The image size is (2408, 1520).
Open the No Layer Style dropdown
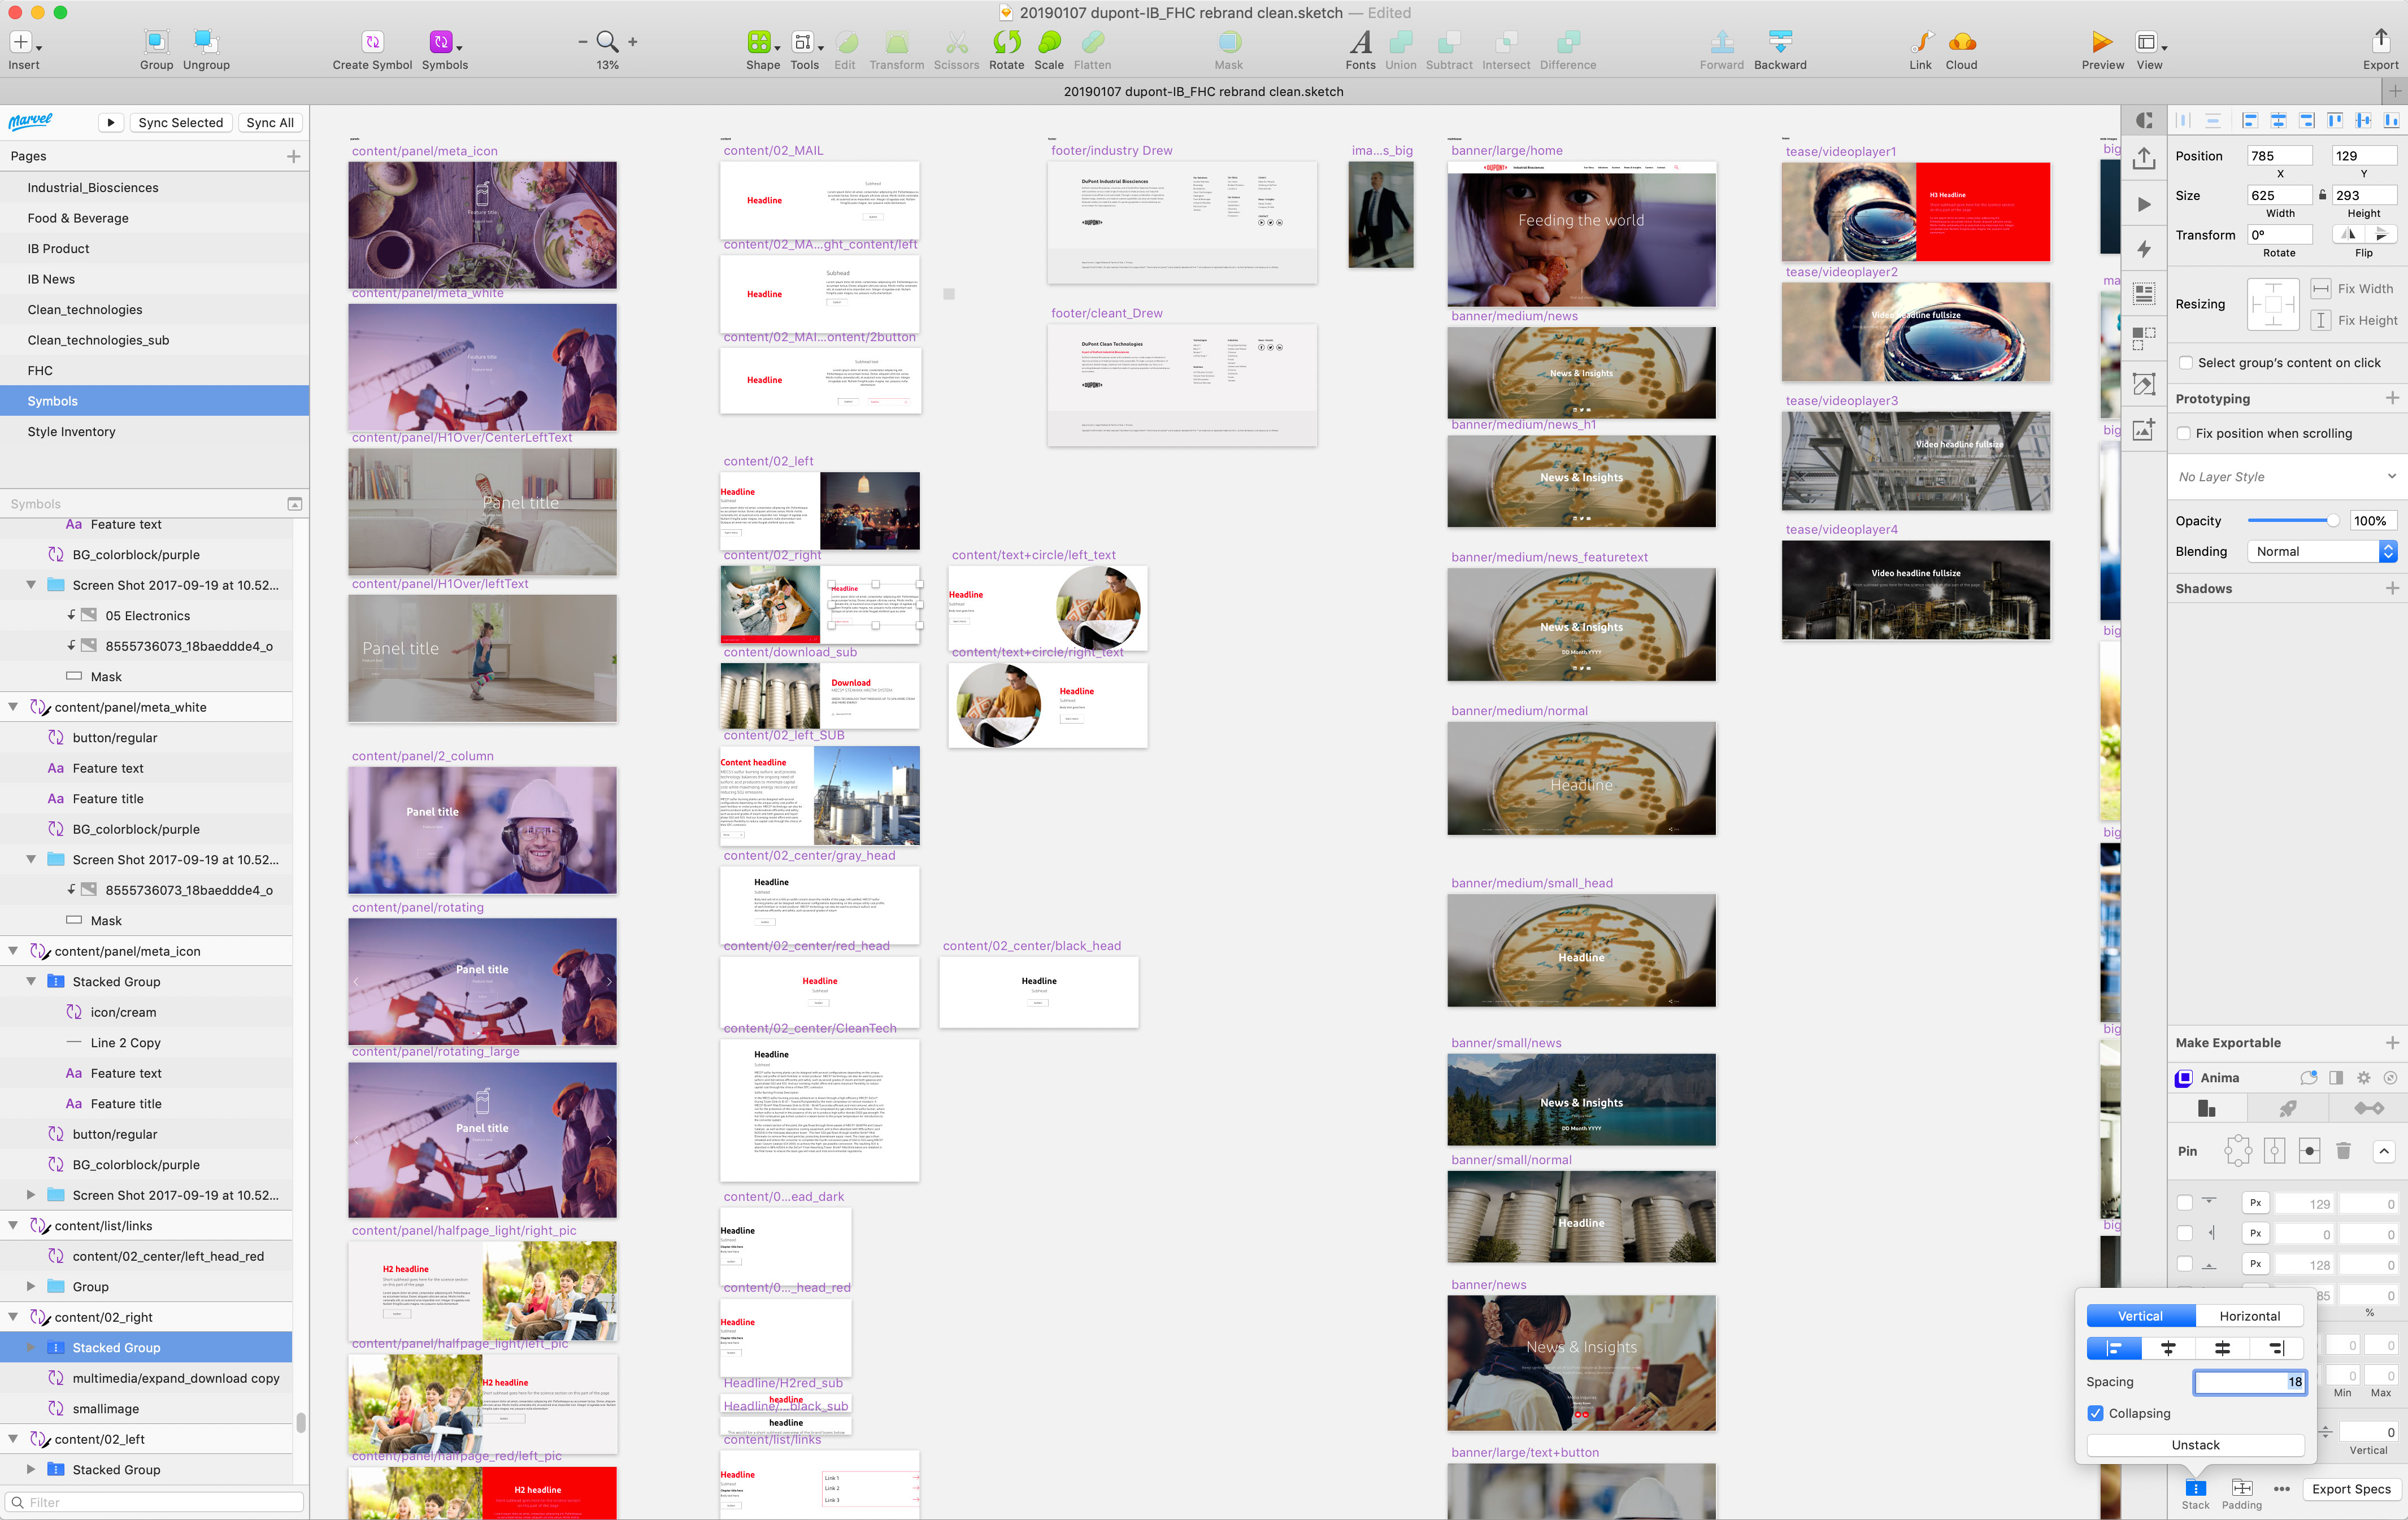[2287, 476]
